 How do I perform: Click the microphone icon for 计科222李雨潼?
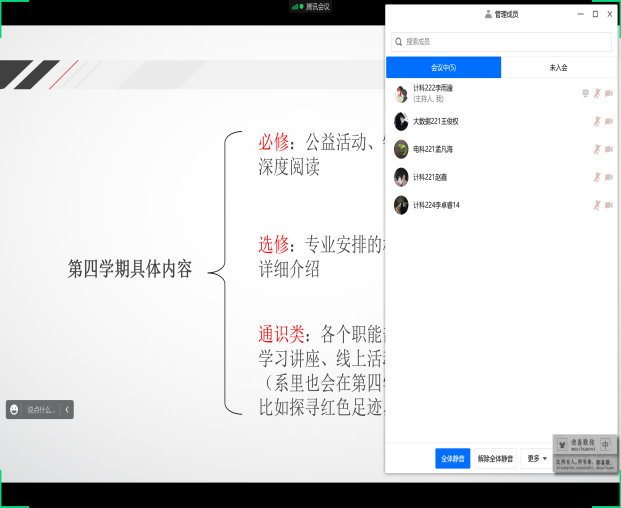(x=597, y=93)
